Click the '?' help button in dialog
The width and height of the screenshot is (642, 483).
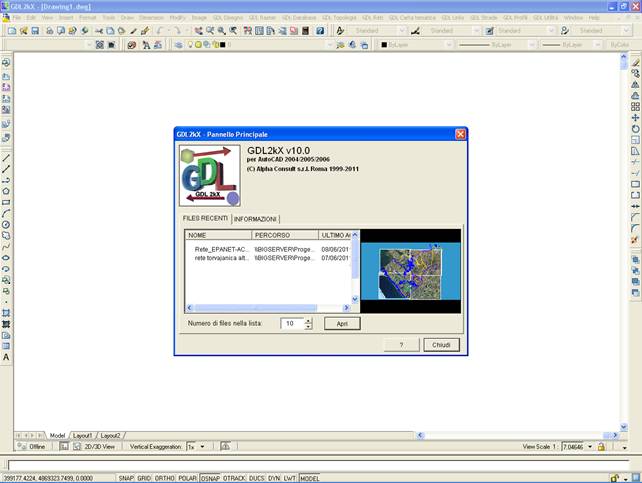tap(401, 345)
